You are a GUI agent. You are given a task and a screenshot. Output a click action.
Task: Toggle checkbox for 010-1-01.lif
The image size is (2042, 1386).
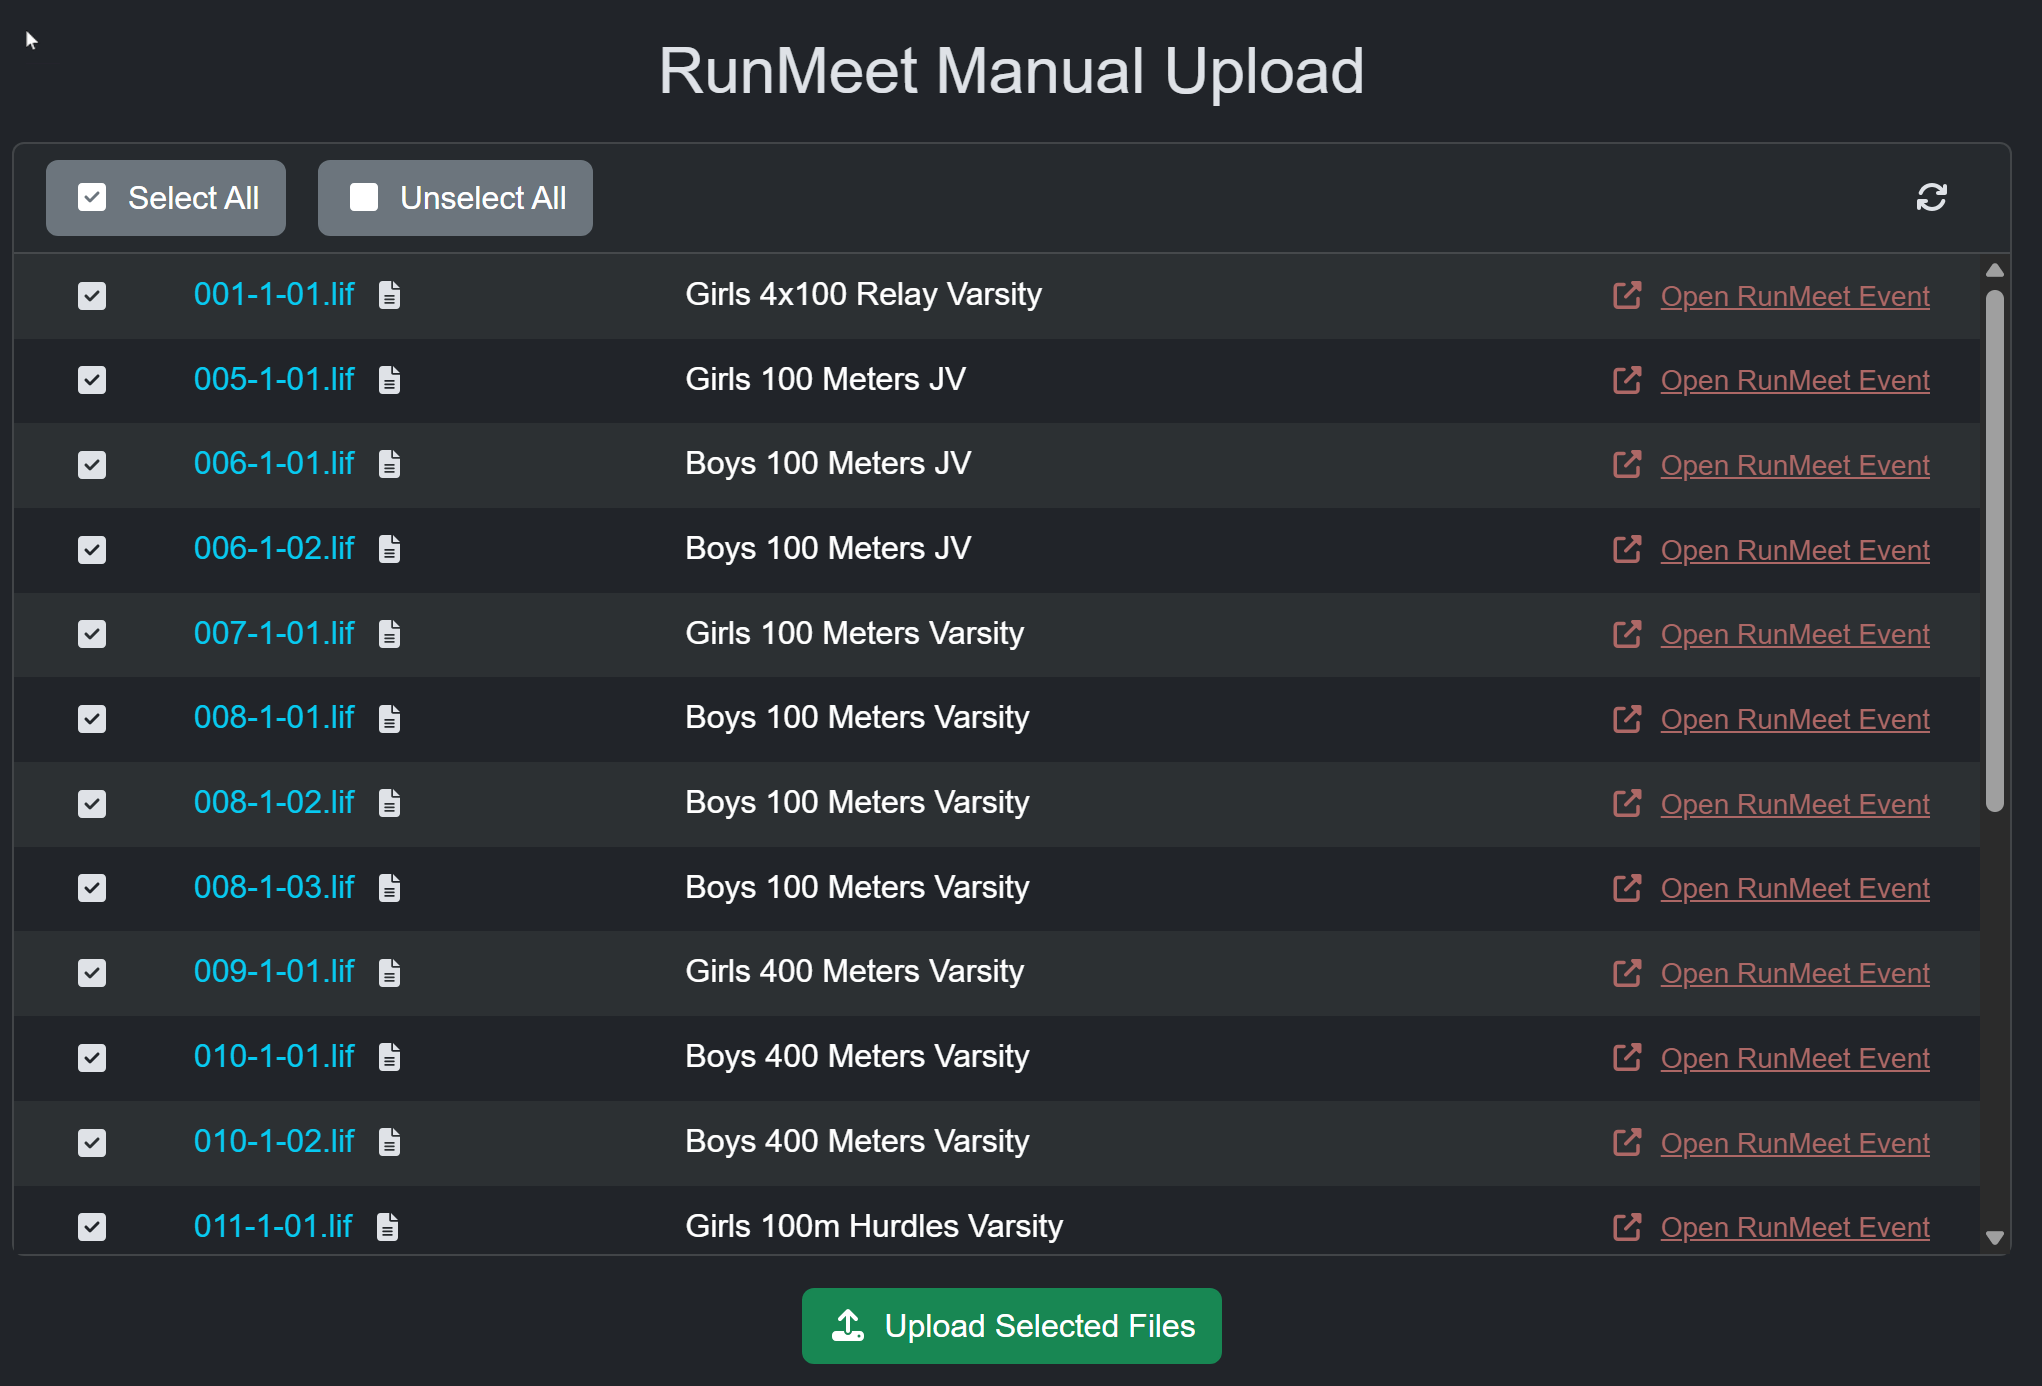point(92,1058)
